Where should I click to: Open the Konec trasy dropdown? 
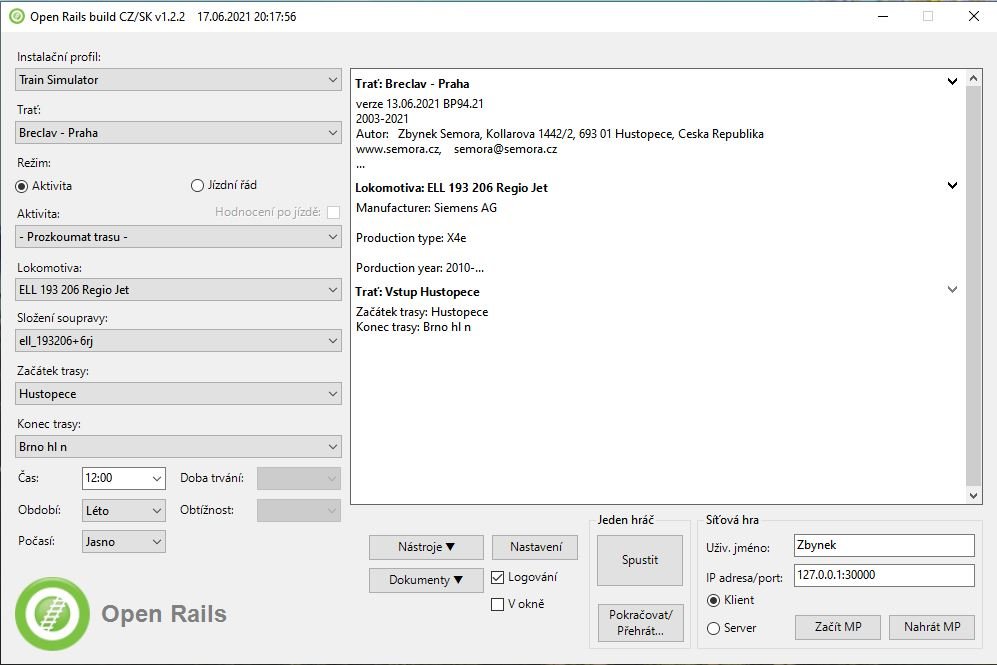tap(178, 446)
